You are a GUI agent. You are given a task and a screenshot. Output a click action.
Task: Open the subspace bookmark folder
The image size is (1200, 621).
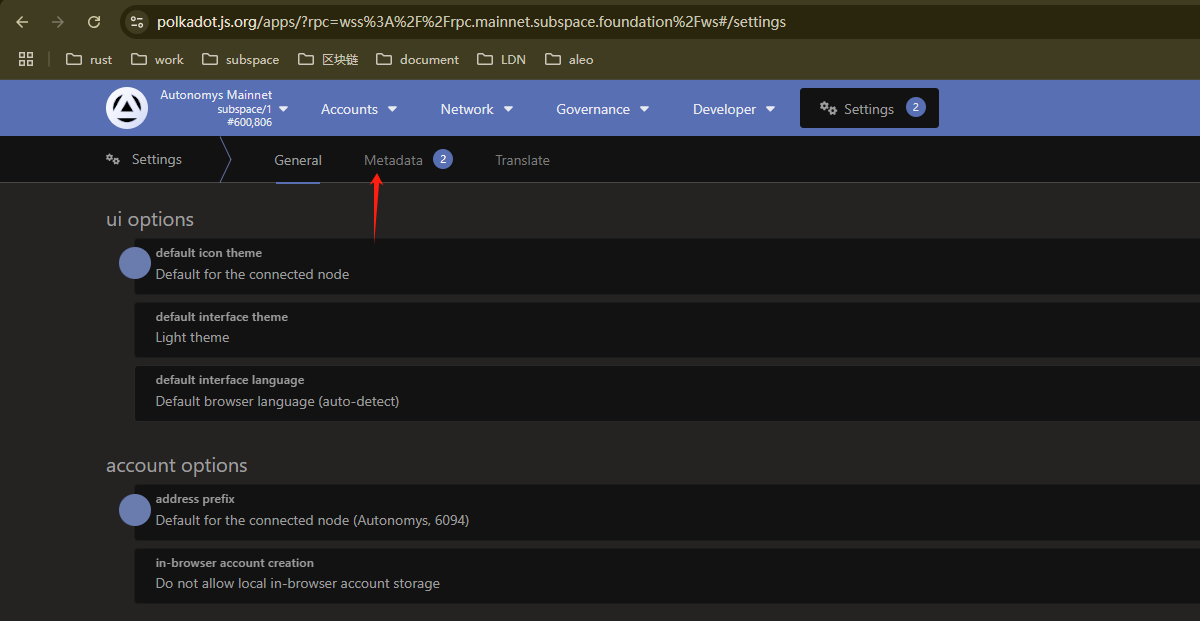tap(241, 59)
